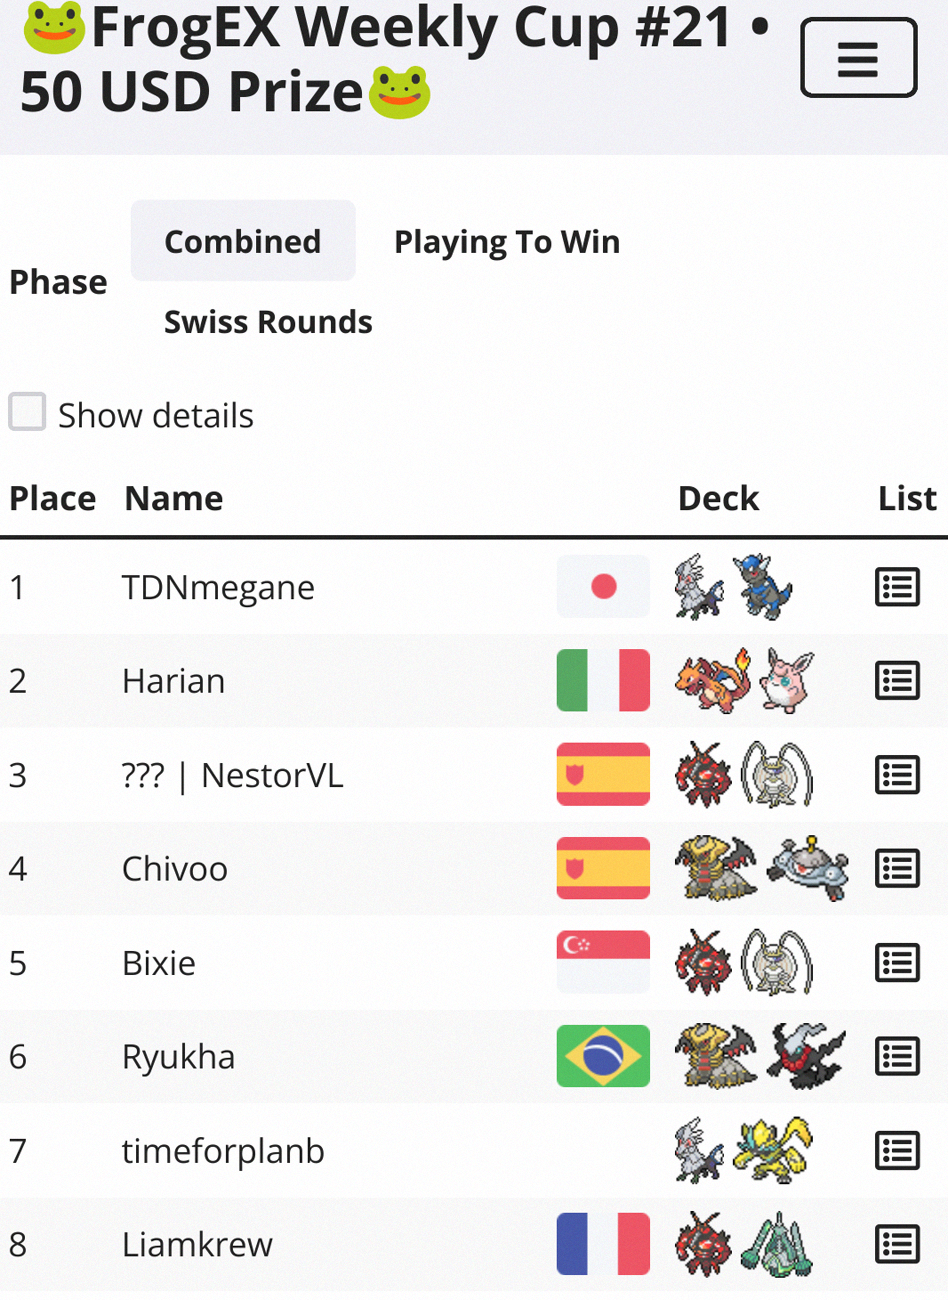Screen dimensions: 948x1300
Task: Click Chivoo's Giratina deck sprite
Action: (x=714, y=868)
